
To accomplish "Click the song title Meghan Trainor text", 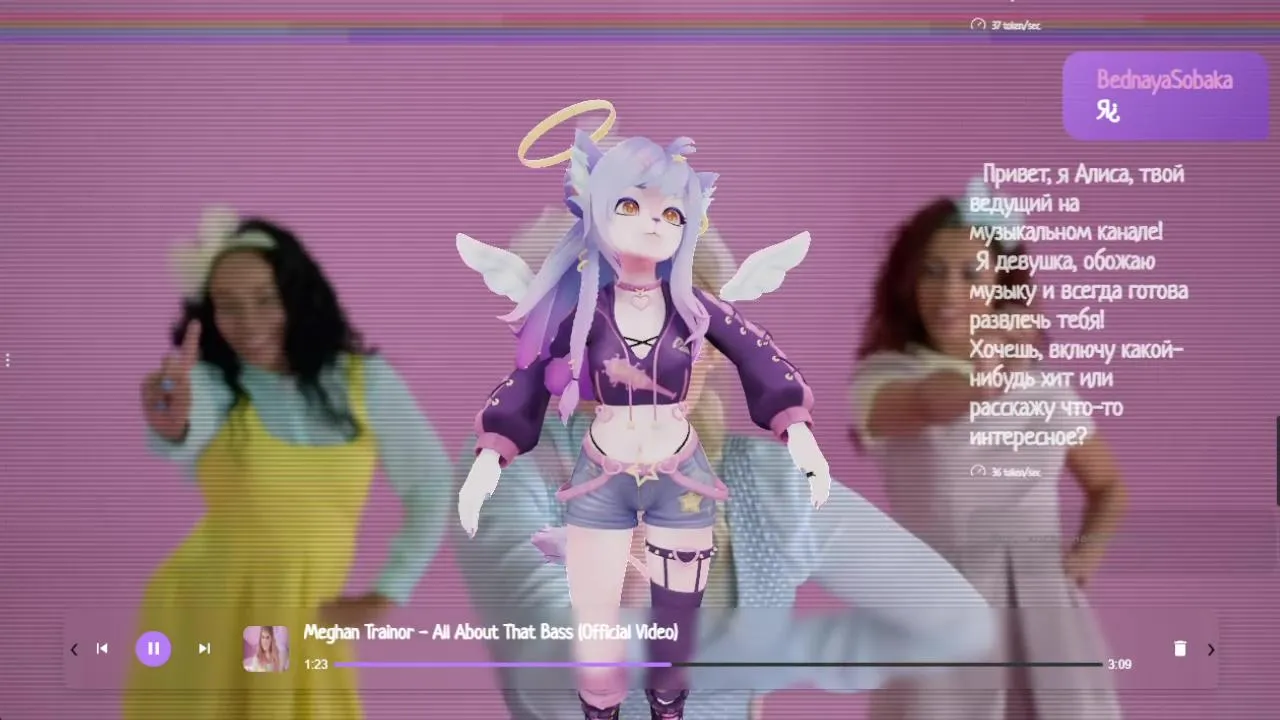I will 491,632.
